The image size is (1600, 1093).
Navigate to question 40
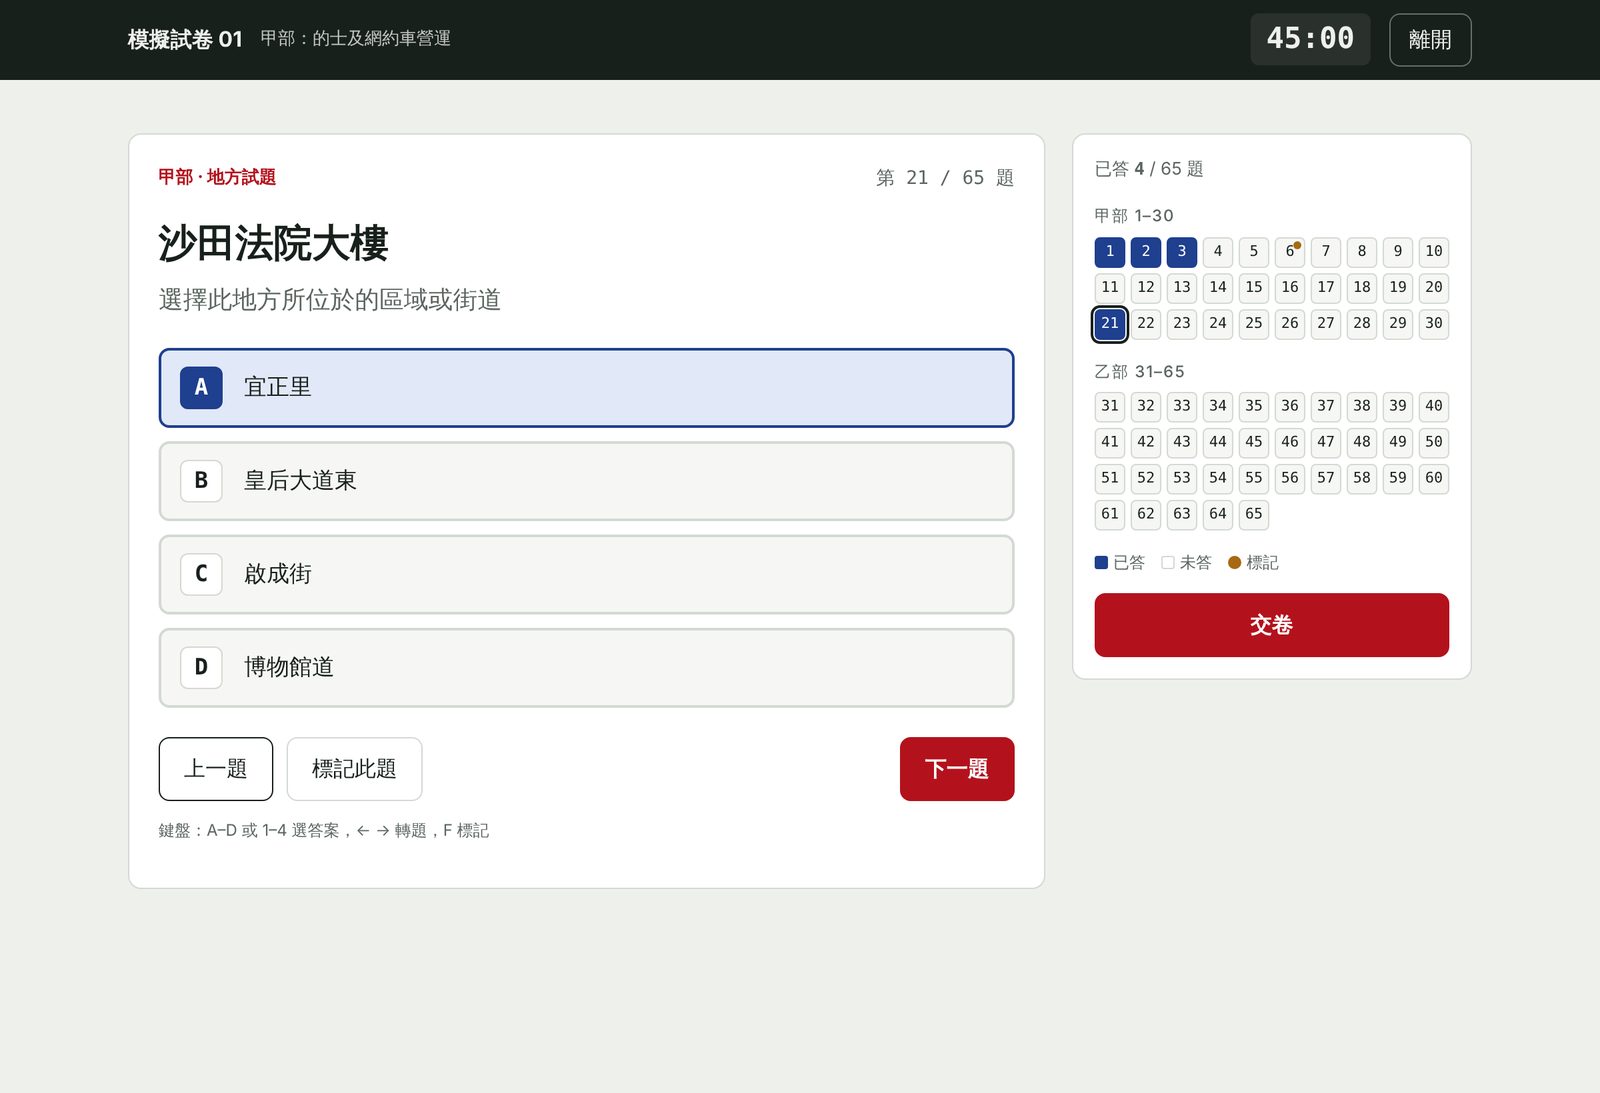pyautogui.click(x=1434, y=406)
